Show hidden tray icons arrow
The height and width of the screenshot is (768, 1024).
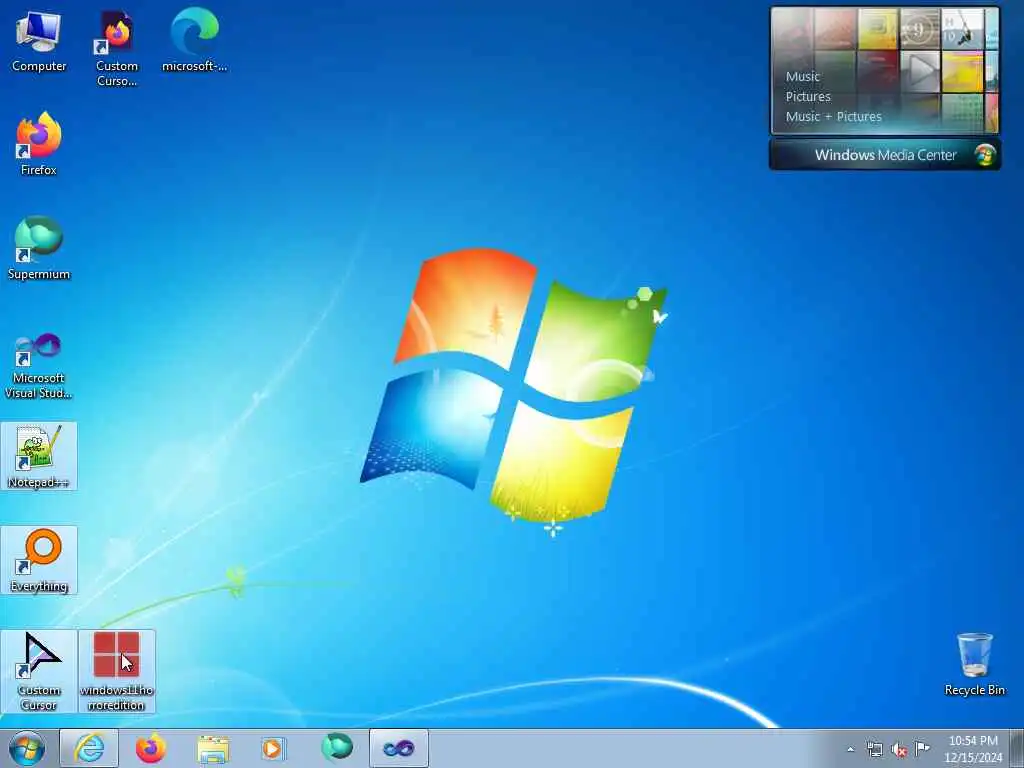pos(850,749)
